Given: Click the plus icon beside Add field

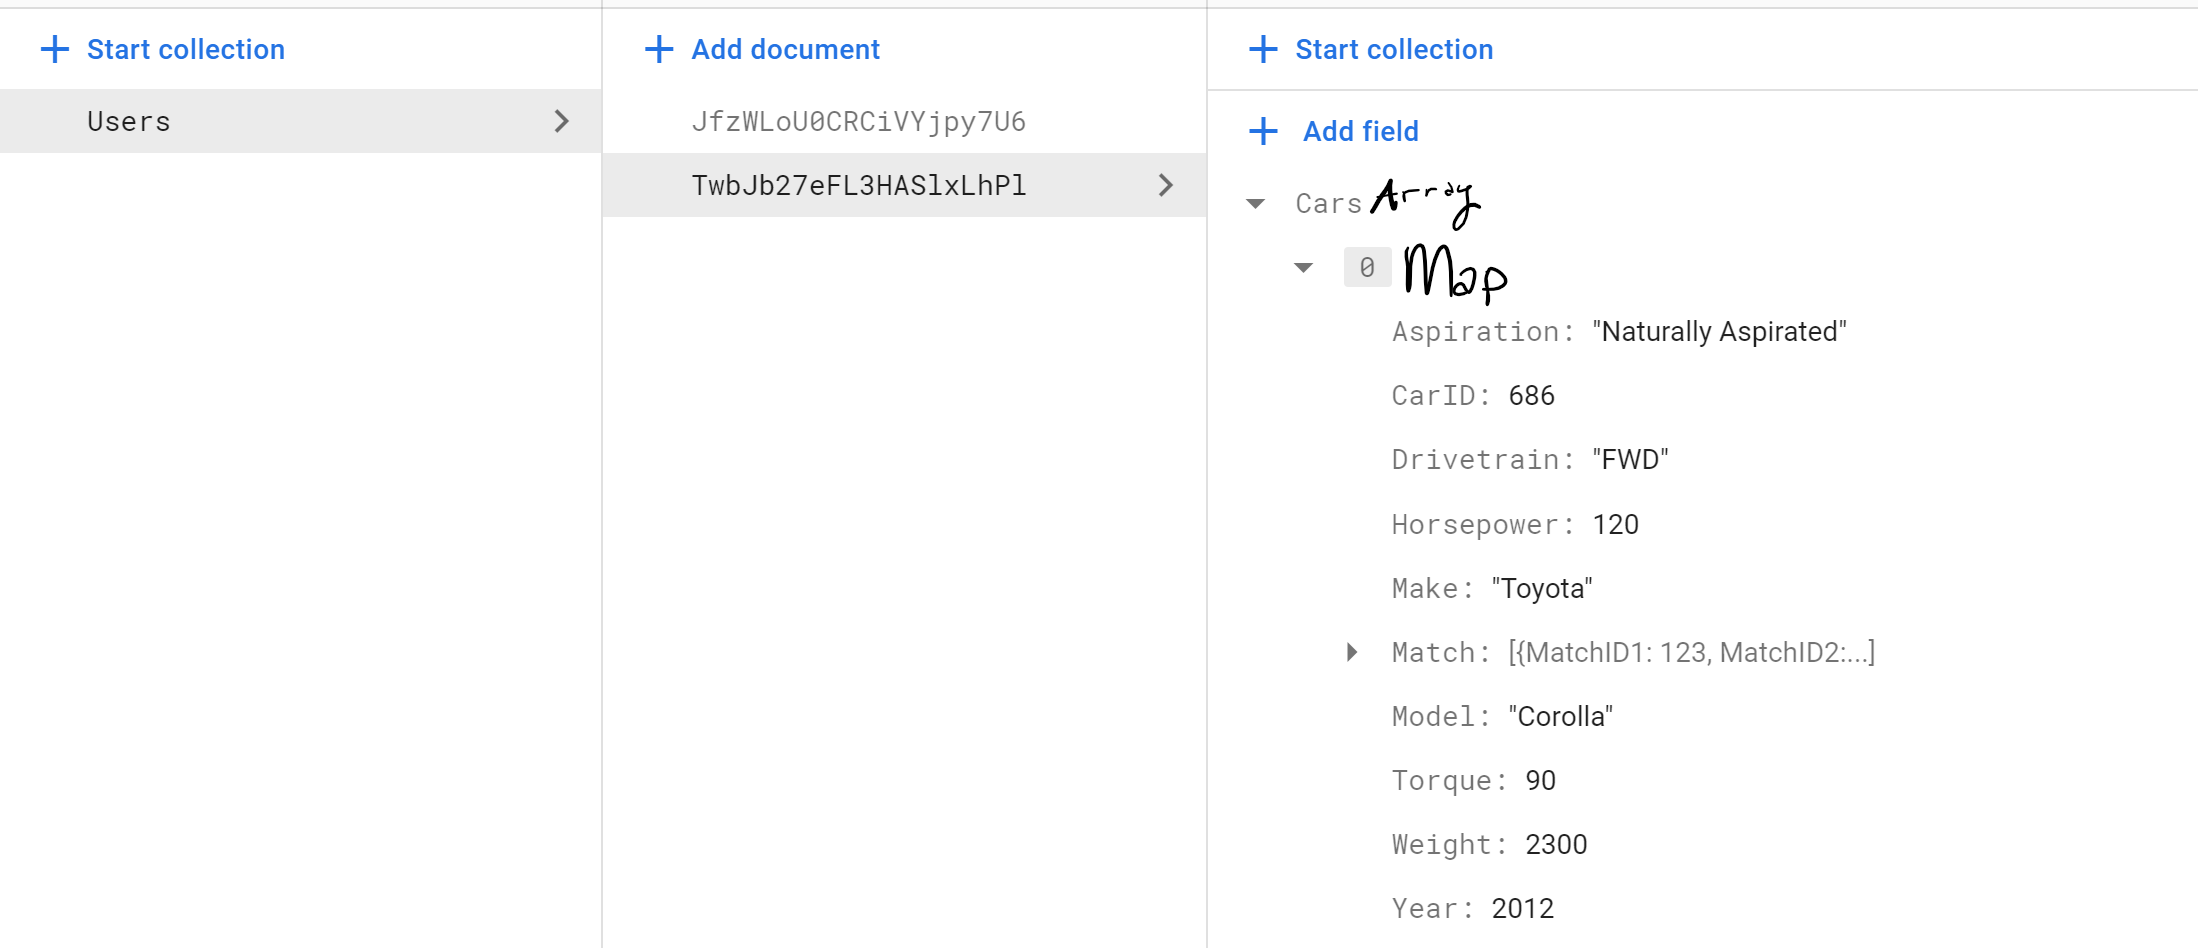Looking at the screenshot, I should click(1263, 131).
